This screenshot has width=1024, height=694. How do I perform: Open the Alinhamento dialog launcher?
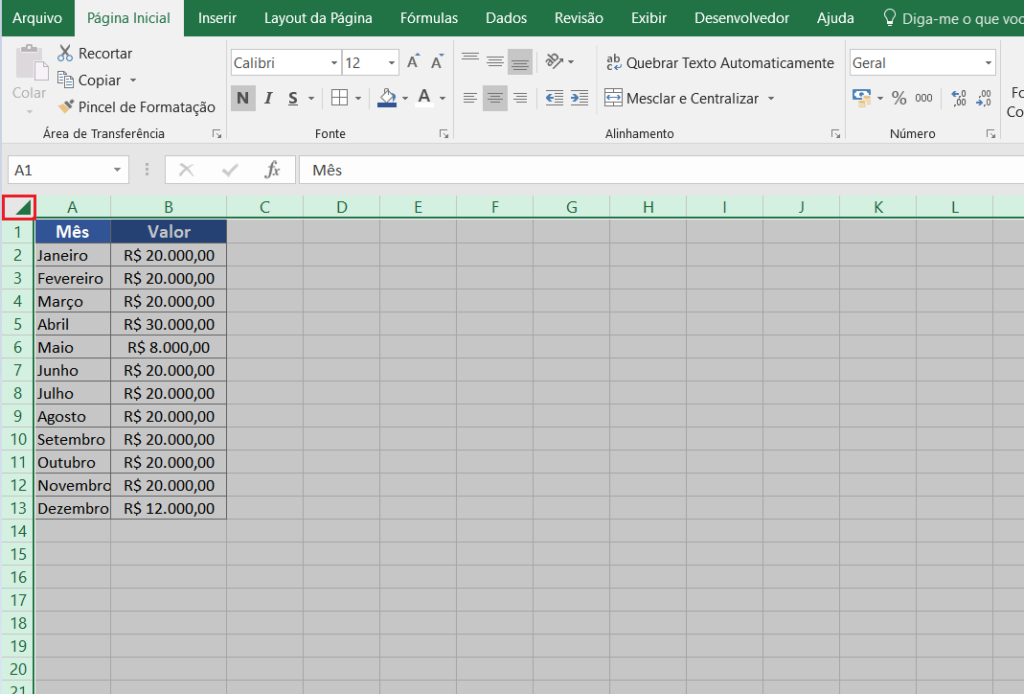tap(835, 134)
